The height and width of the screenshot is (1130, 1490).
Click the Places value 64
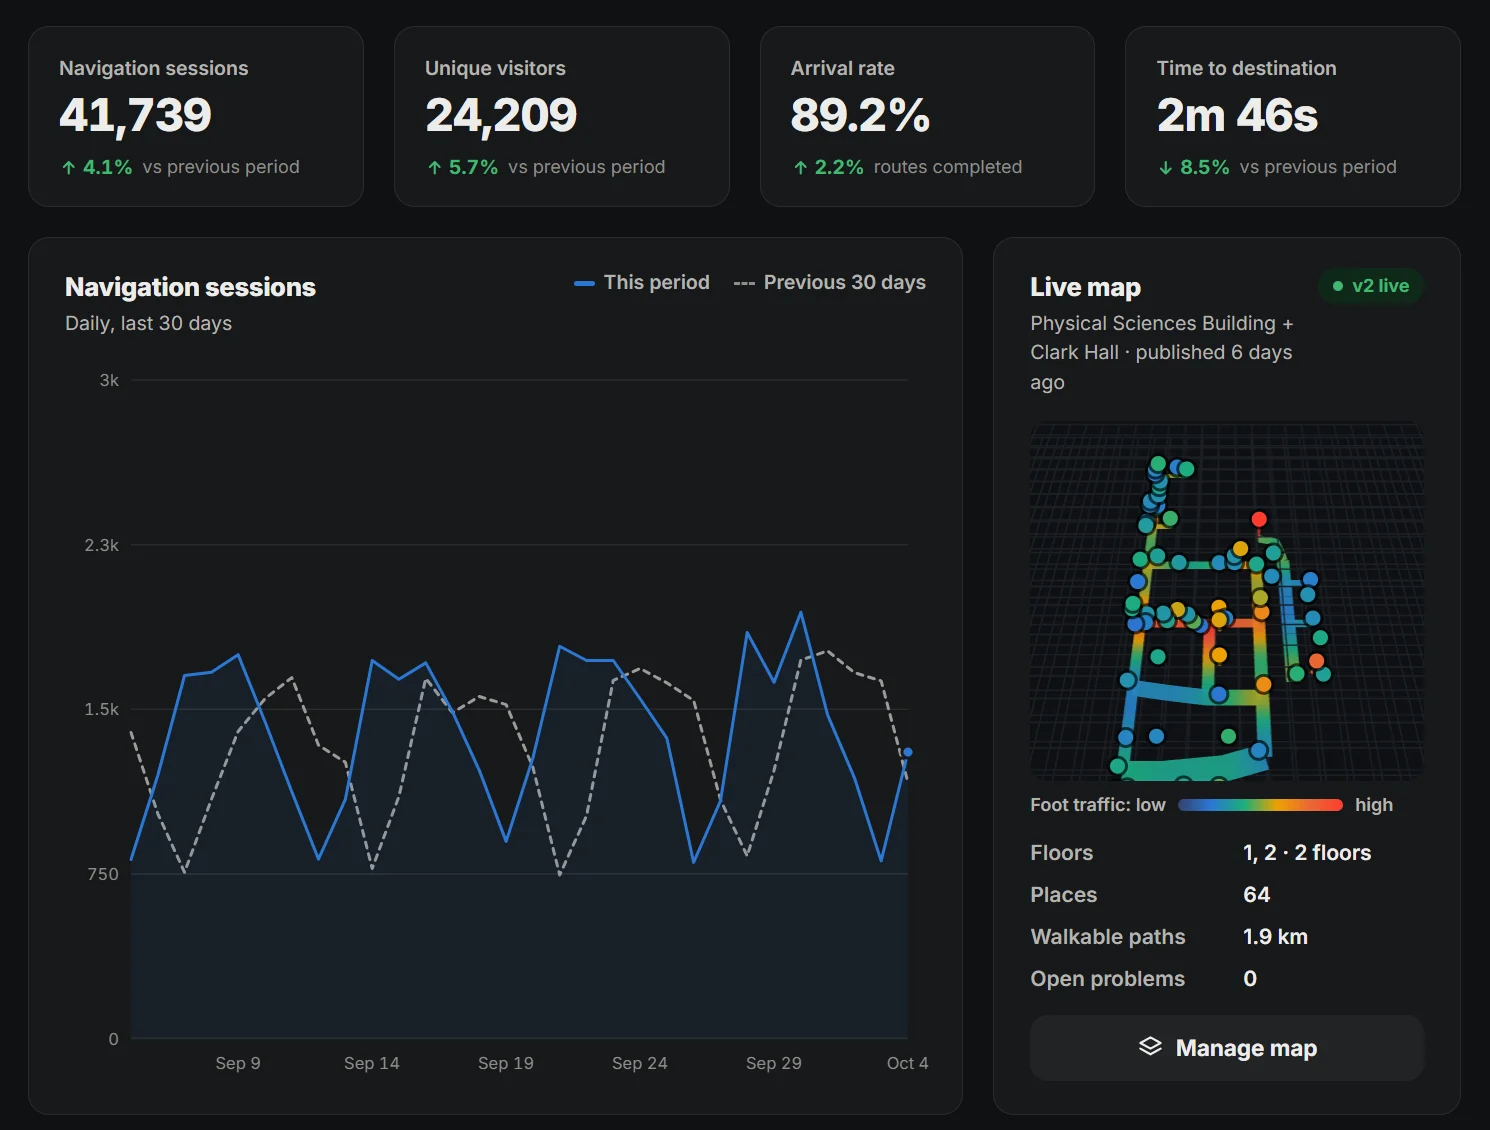pyautogui.click(x=1257, y=895)
